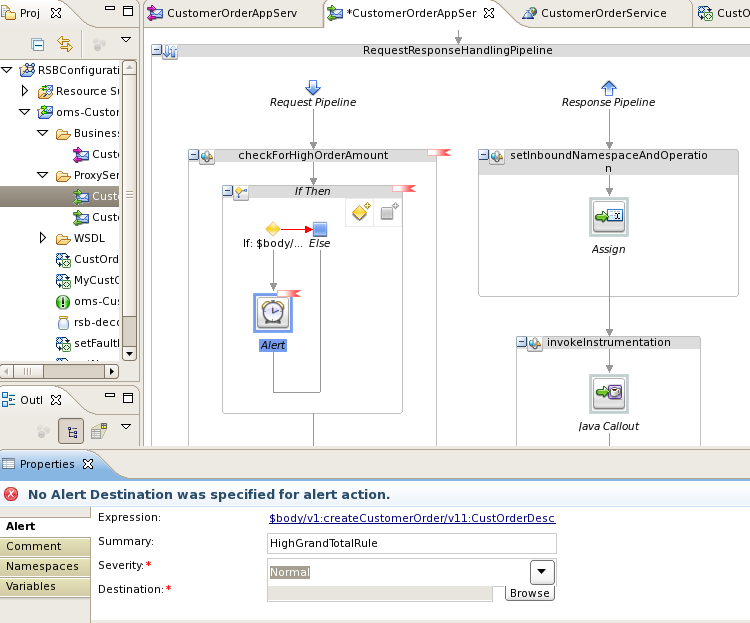This screenshot has width=750, height=623.
Task: Click the checkForHighOrderAmount stage icon
Action: pos(207,156)
